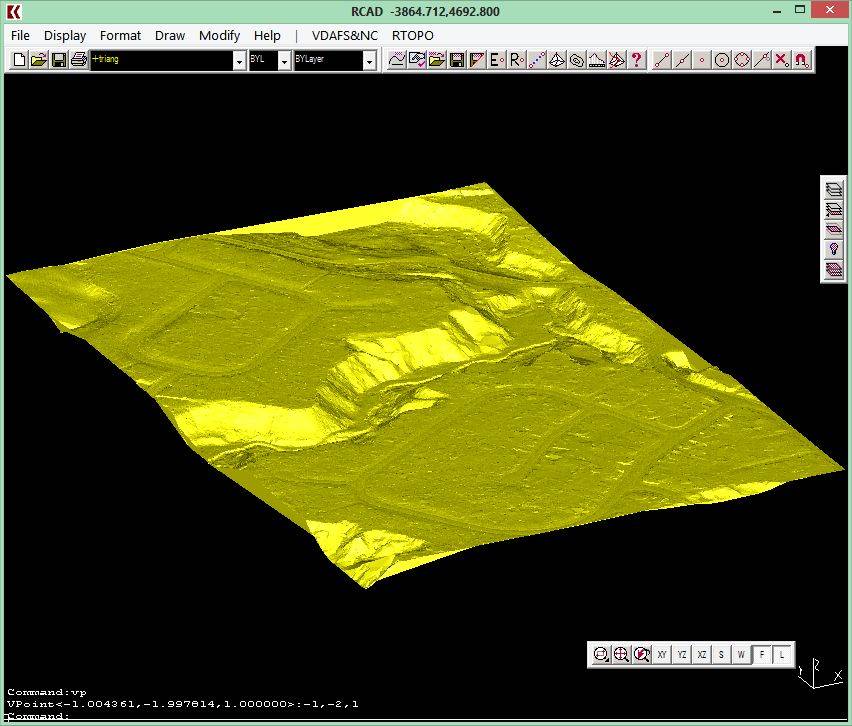The height and width of the screenshot is (726, 852).
Task: Toggle the L view mode button
Action: pyautogui.click(x=782, y=654)
